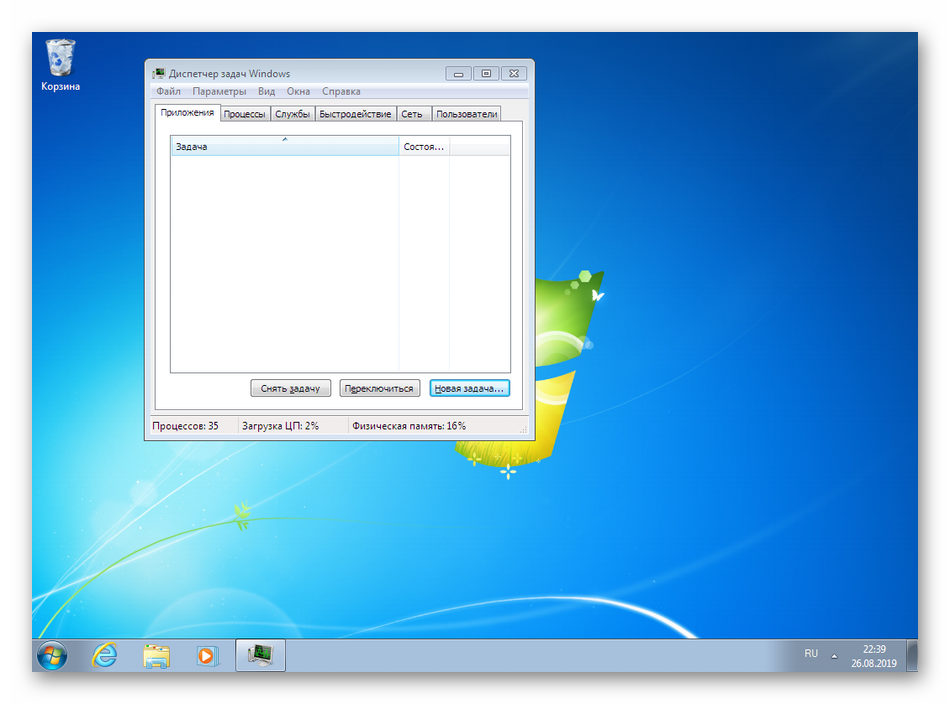Click Show desktop strip at taskbar end
950x704 pixels.
[912, 656]
